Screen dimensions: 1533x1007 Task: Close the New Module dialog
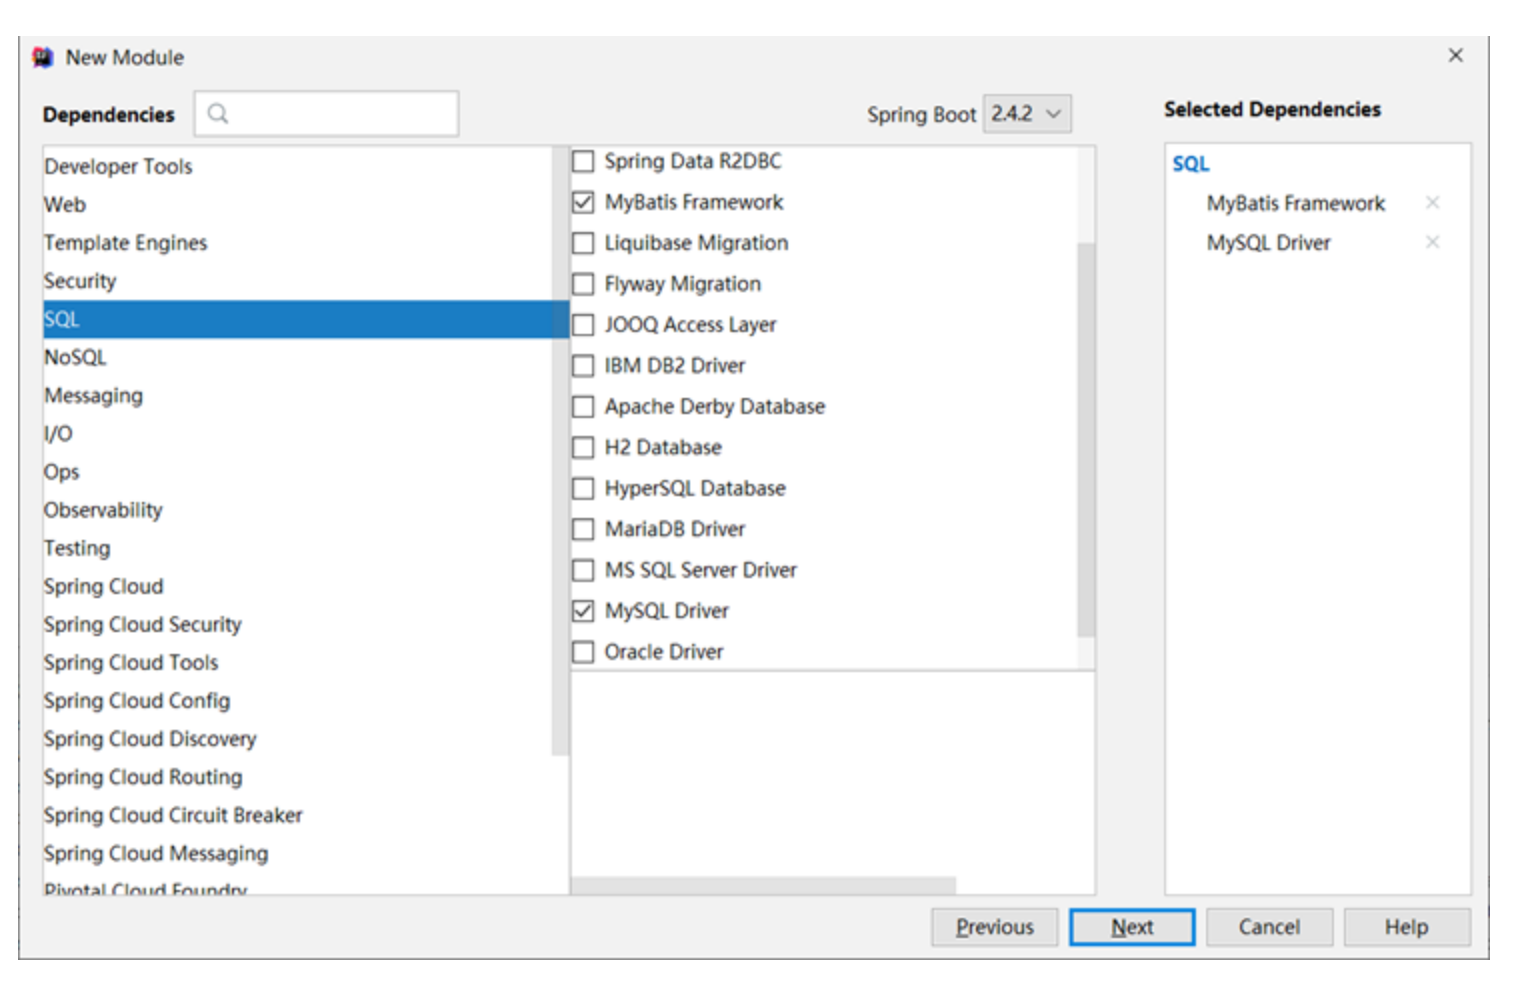(x=1455, y=56)
